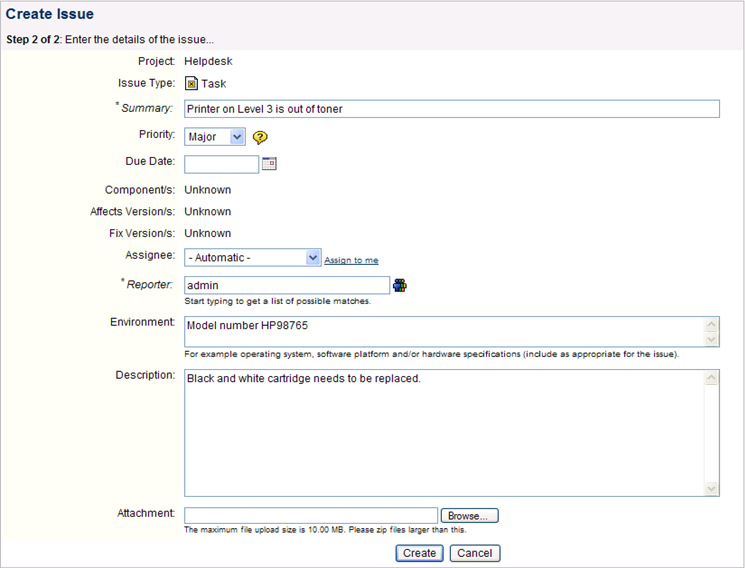Click the Reporter field containing admin
745x568 pixels.
pyautogui.click(x=287, y=285)
